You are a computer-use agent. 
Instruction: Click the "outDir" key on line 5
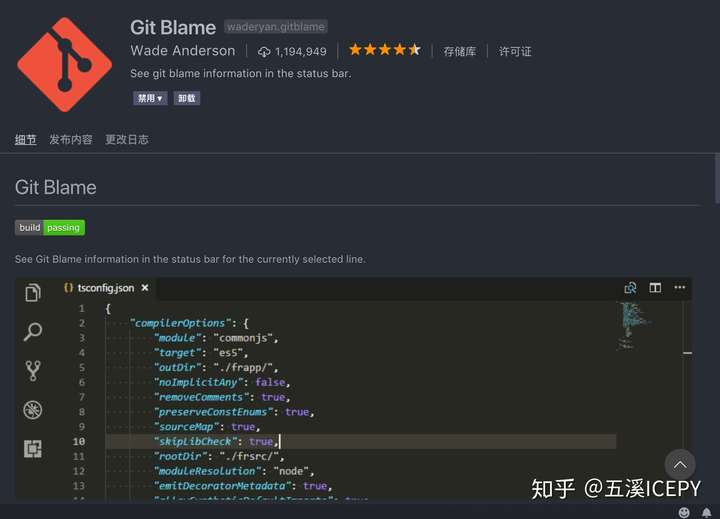coord(178,367)
